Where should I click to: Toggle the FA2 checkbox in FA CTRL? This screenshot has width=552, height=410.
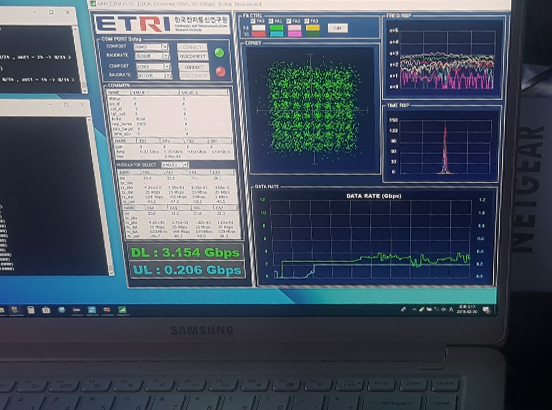(x=289, y=21)
